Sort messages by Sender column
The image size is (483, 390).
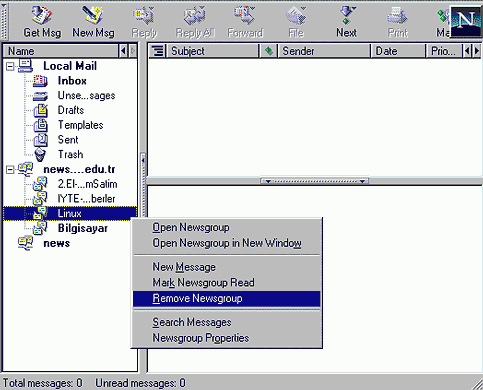(x=324, y=51)
